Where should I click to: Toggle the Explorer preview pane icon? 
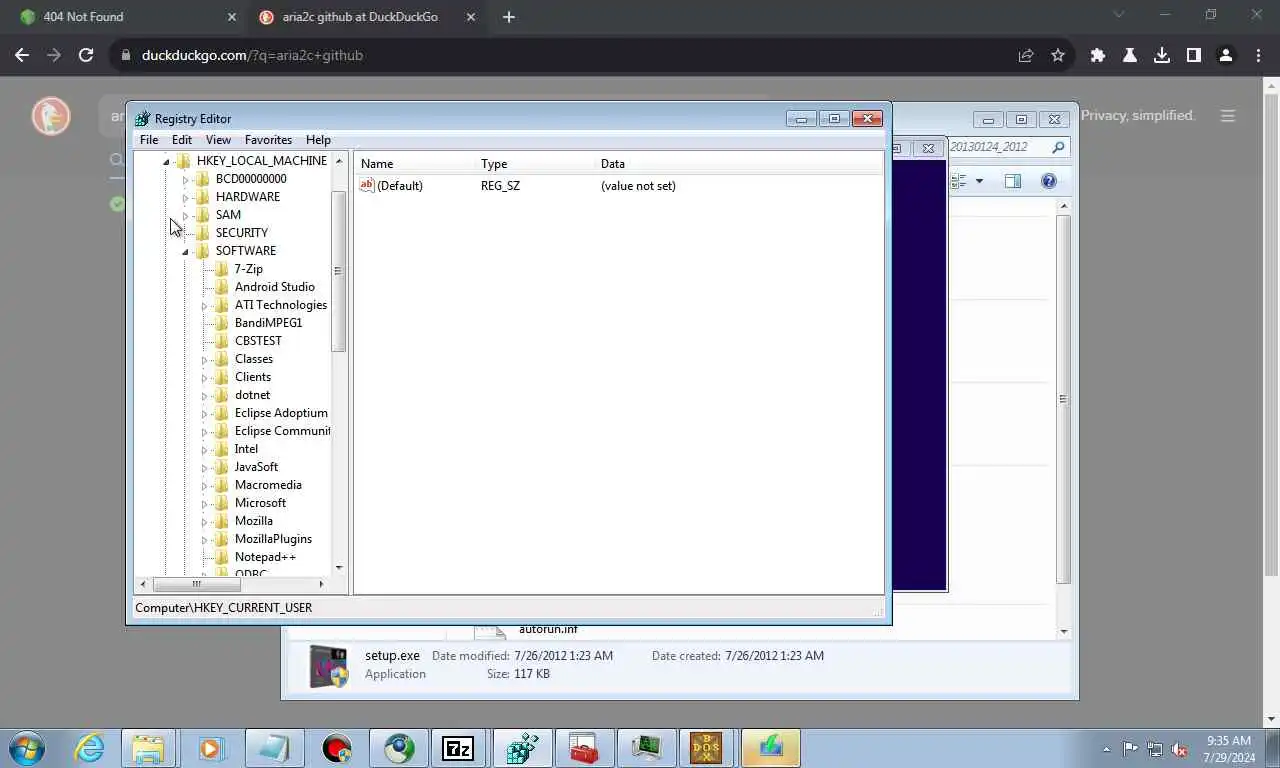tap(1013, 181)
